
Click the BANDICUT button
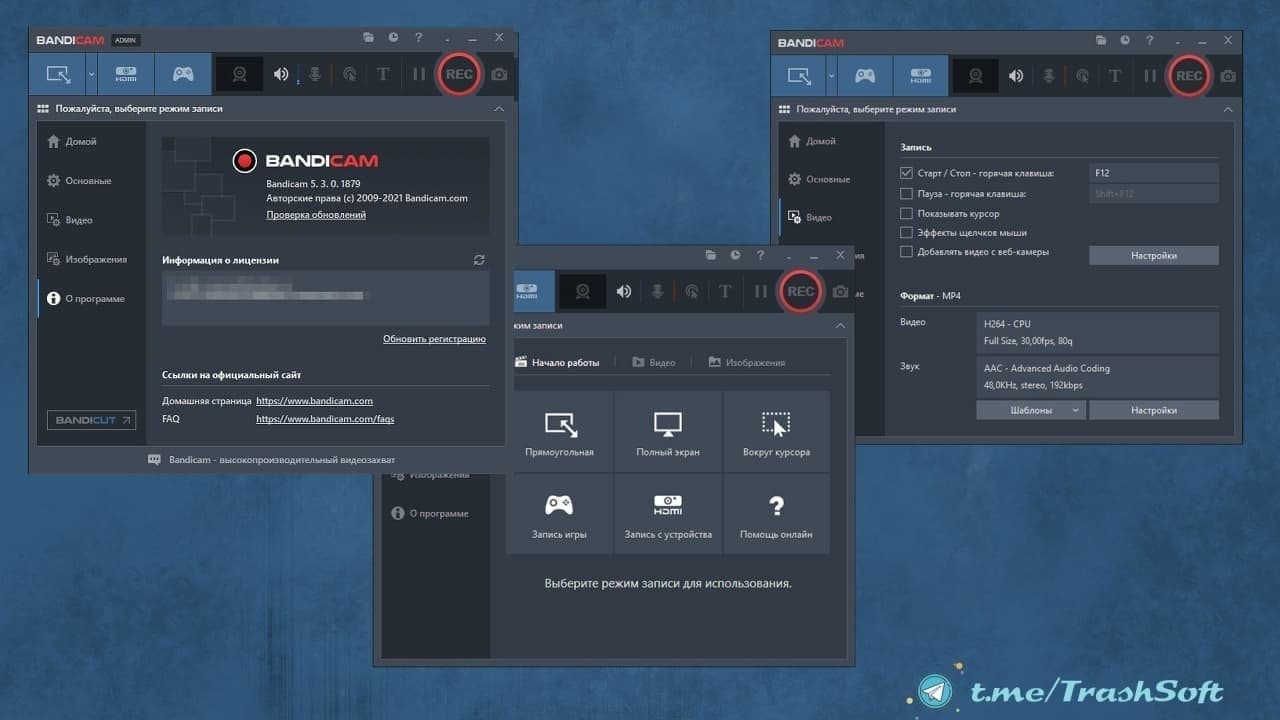pos(91,420)
